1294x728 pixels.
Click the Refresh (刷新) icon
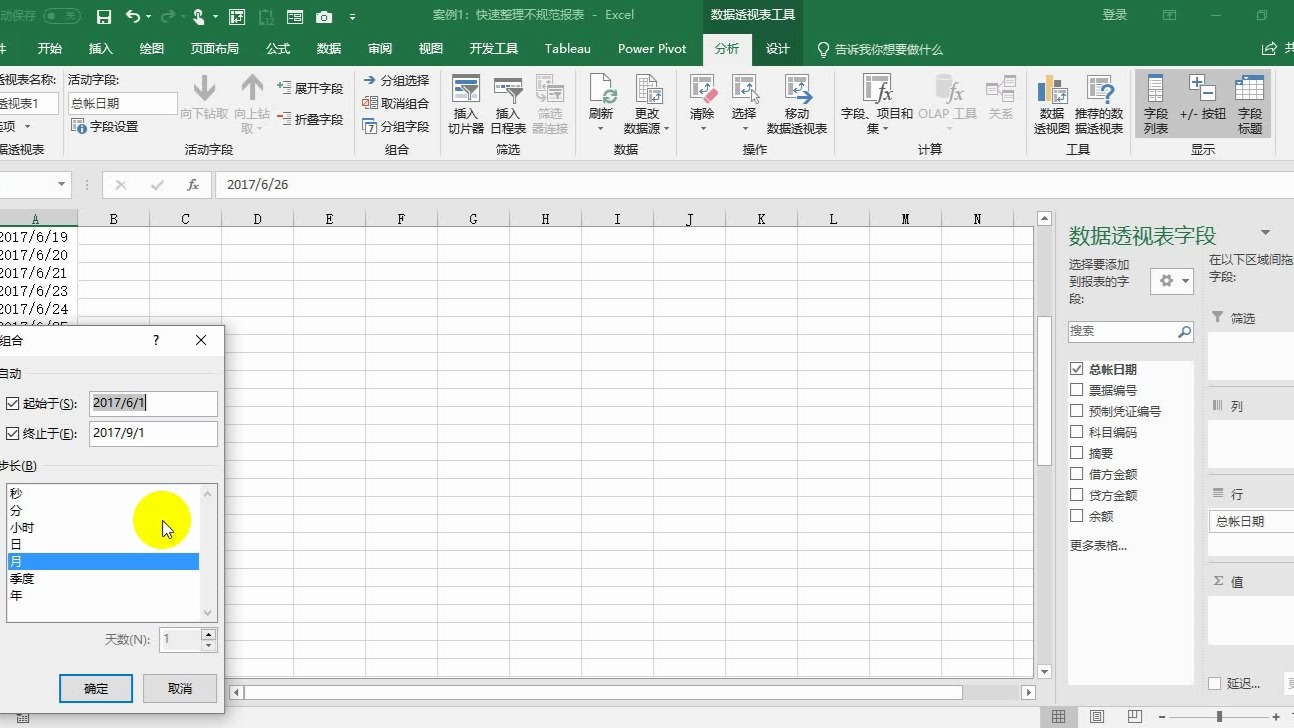601,105
